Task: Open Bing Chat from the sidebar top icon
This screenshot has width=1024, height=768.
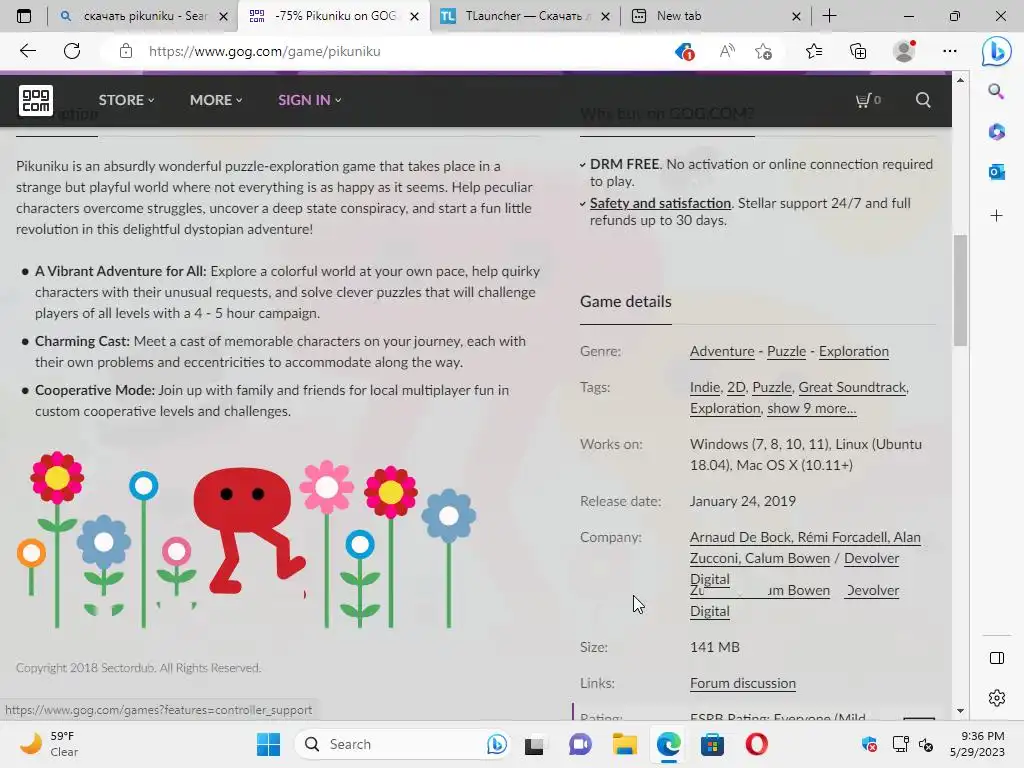Action: (997, 51)
